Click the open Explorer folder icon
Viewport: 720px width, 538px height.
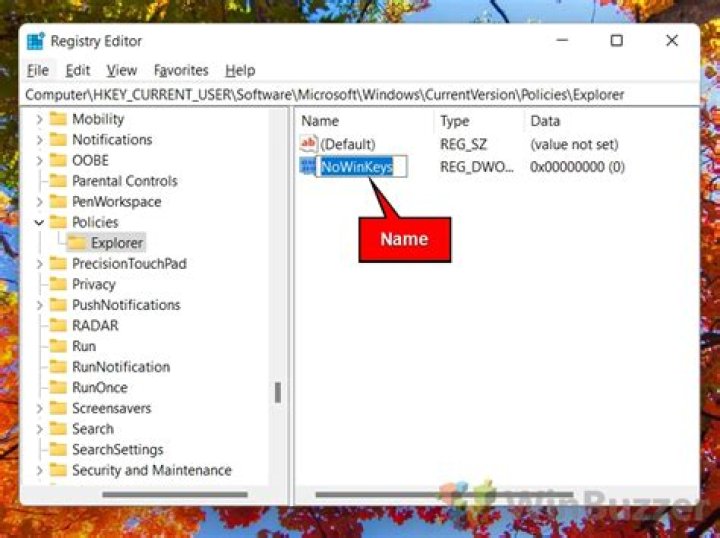coord(77,243)
